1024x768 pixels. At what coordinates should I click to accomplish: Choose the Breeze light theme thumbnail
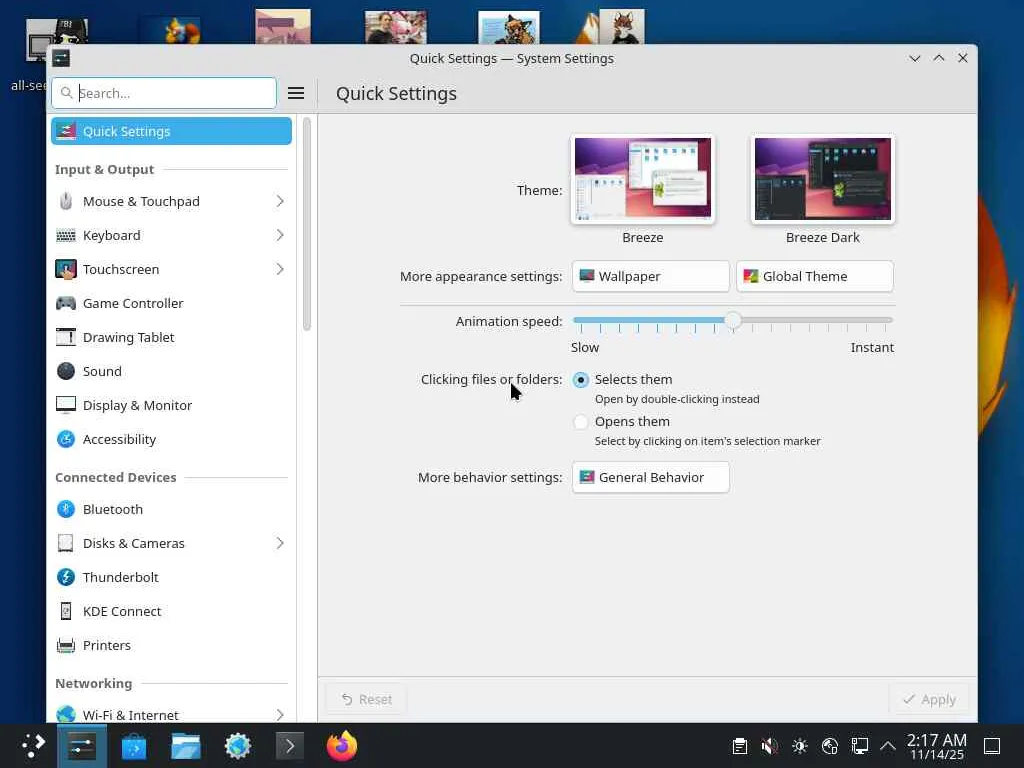[x=643, y=179]
